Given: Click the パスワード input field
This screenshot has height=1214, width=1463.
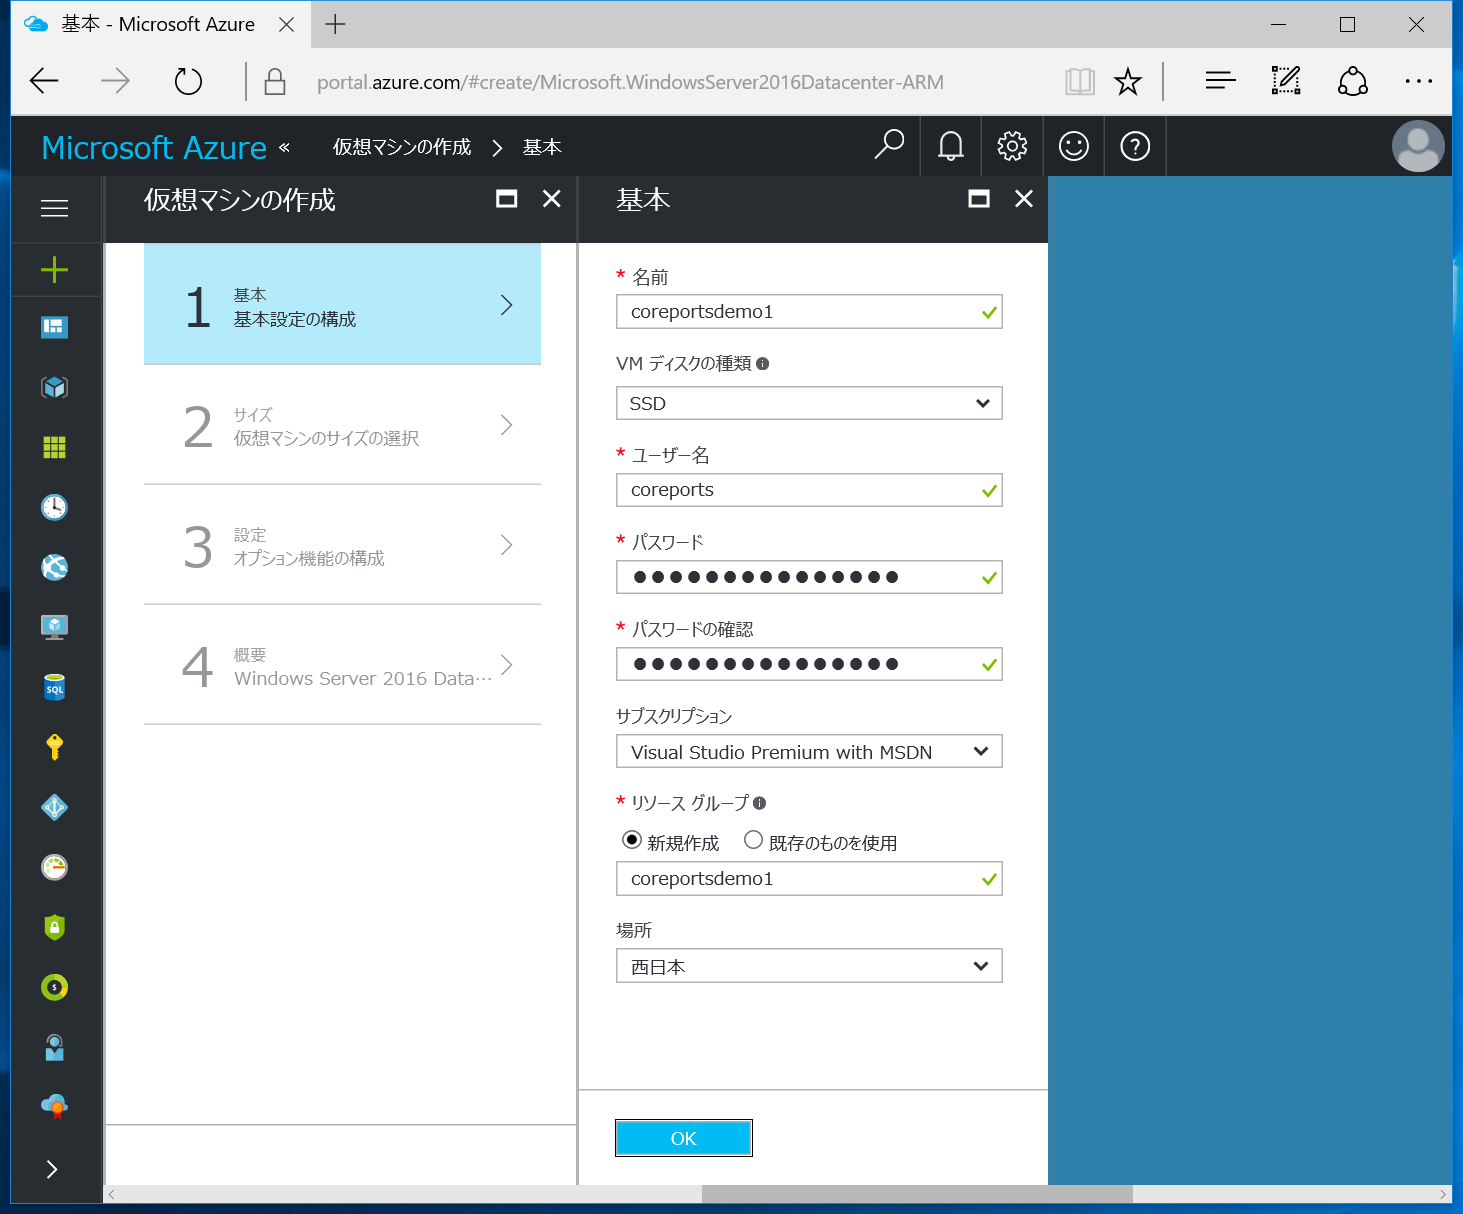Looking at the screenshot, I should (809, 577).
